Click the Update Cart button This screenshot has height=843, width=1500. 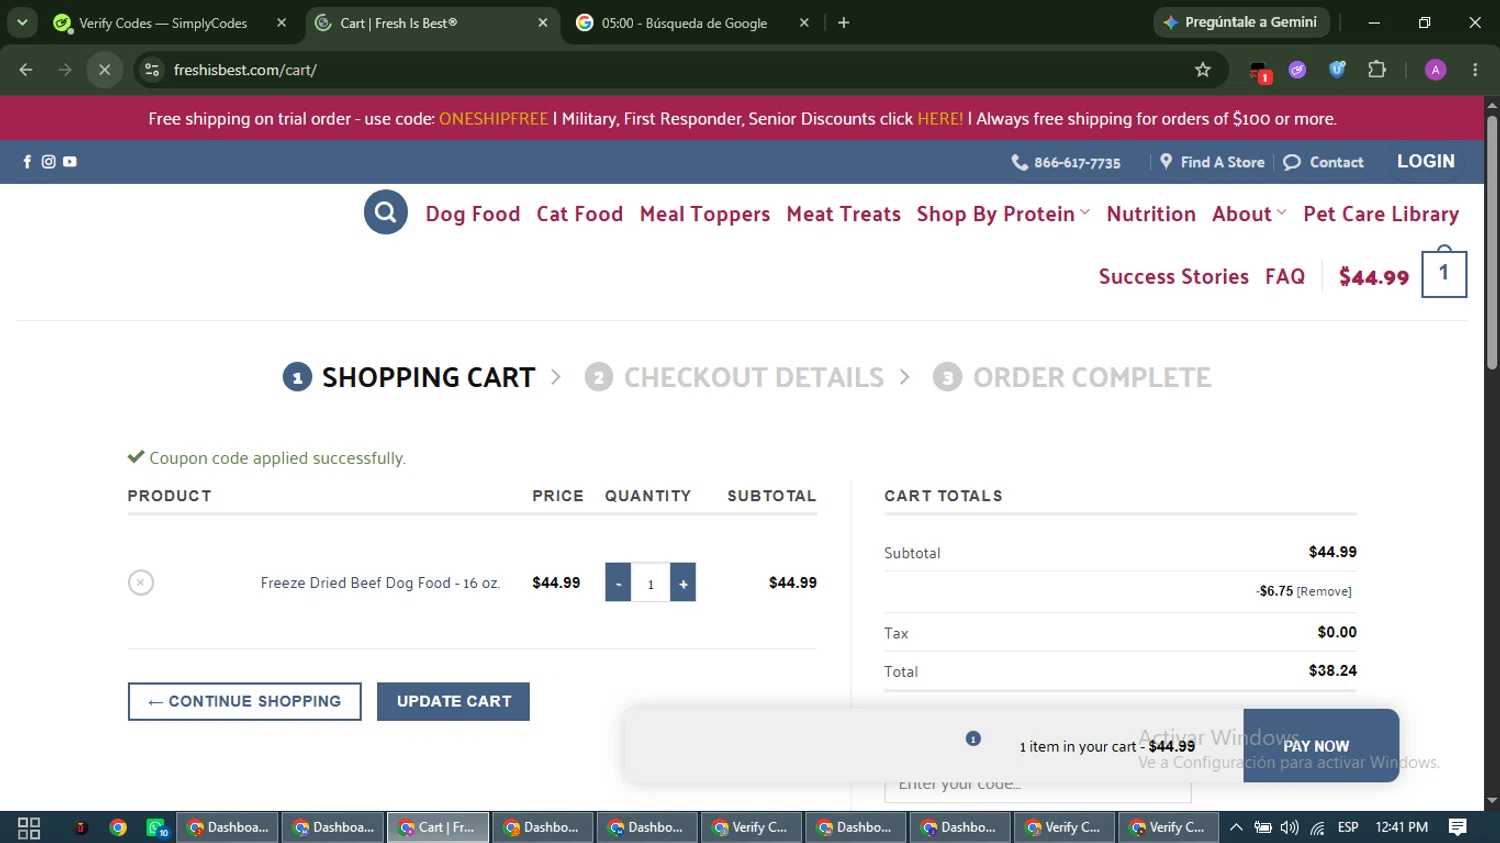click(x=453, y=701)
